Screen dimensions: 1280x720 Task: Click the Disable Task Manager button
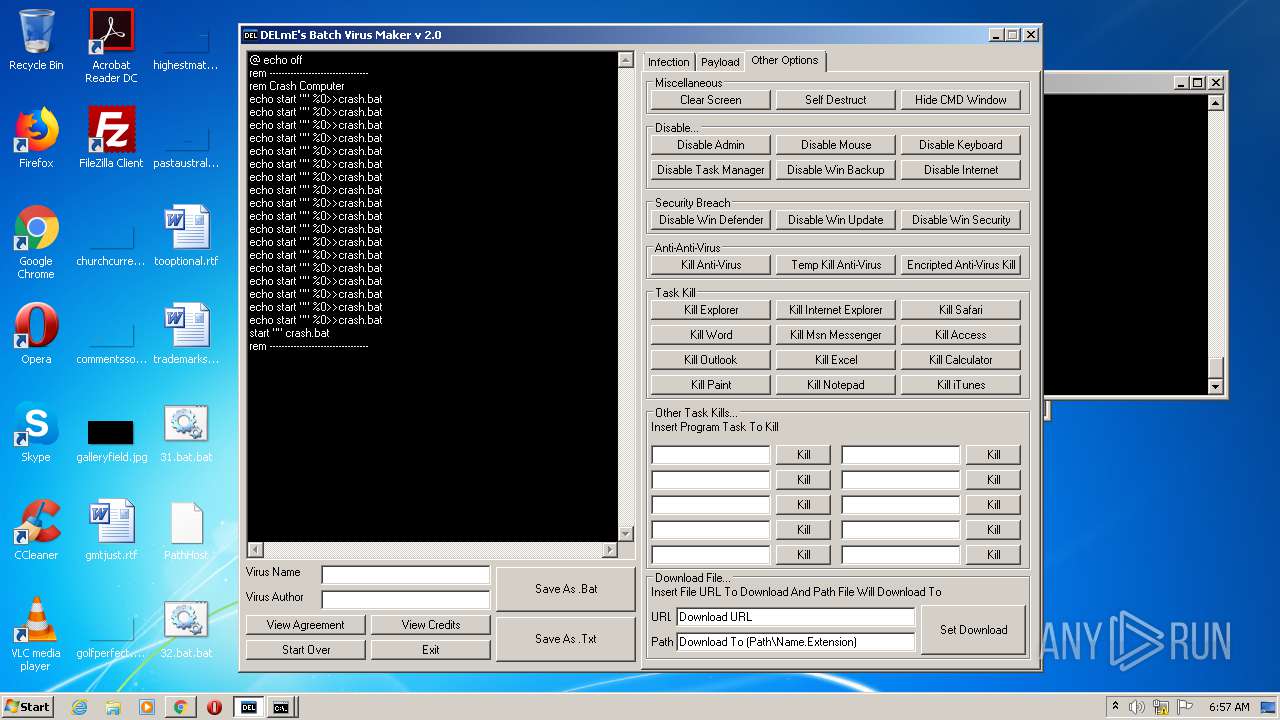tap(711, 170)
